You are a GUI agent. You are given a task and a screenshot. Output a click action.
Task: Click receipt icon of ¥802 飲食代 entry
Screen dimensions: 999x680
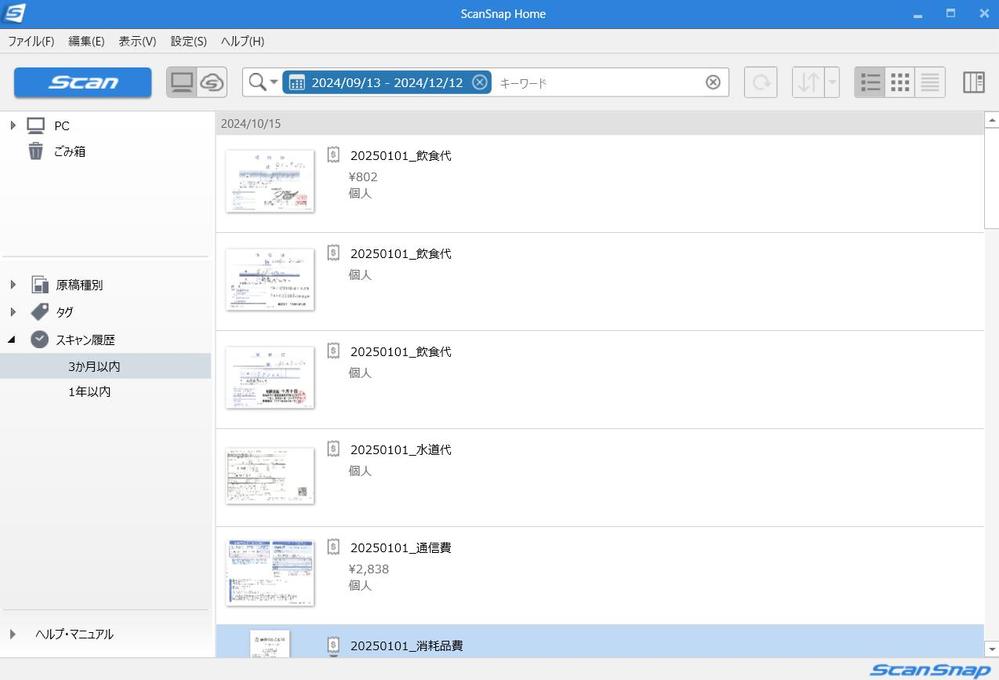click(x=333, y=155)
